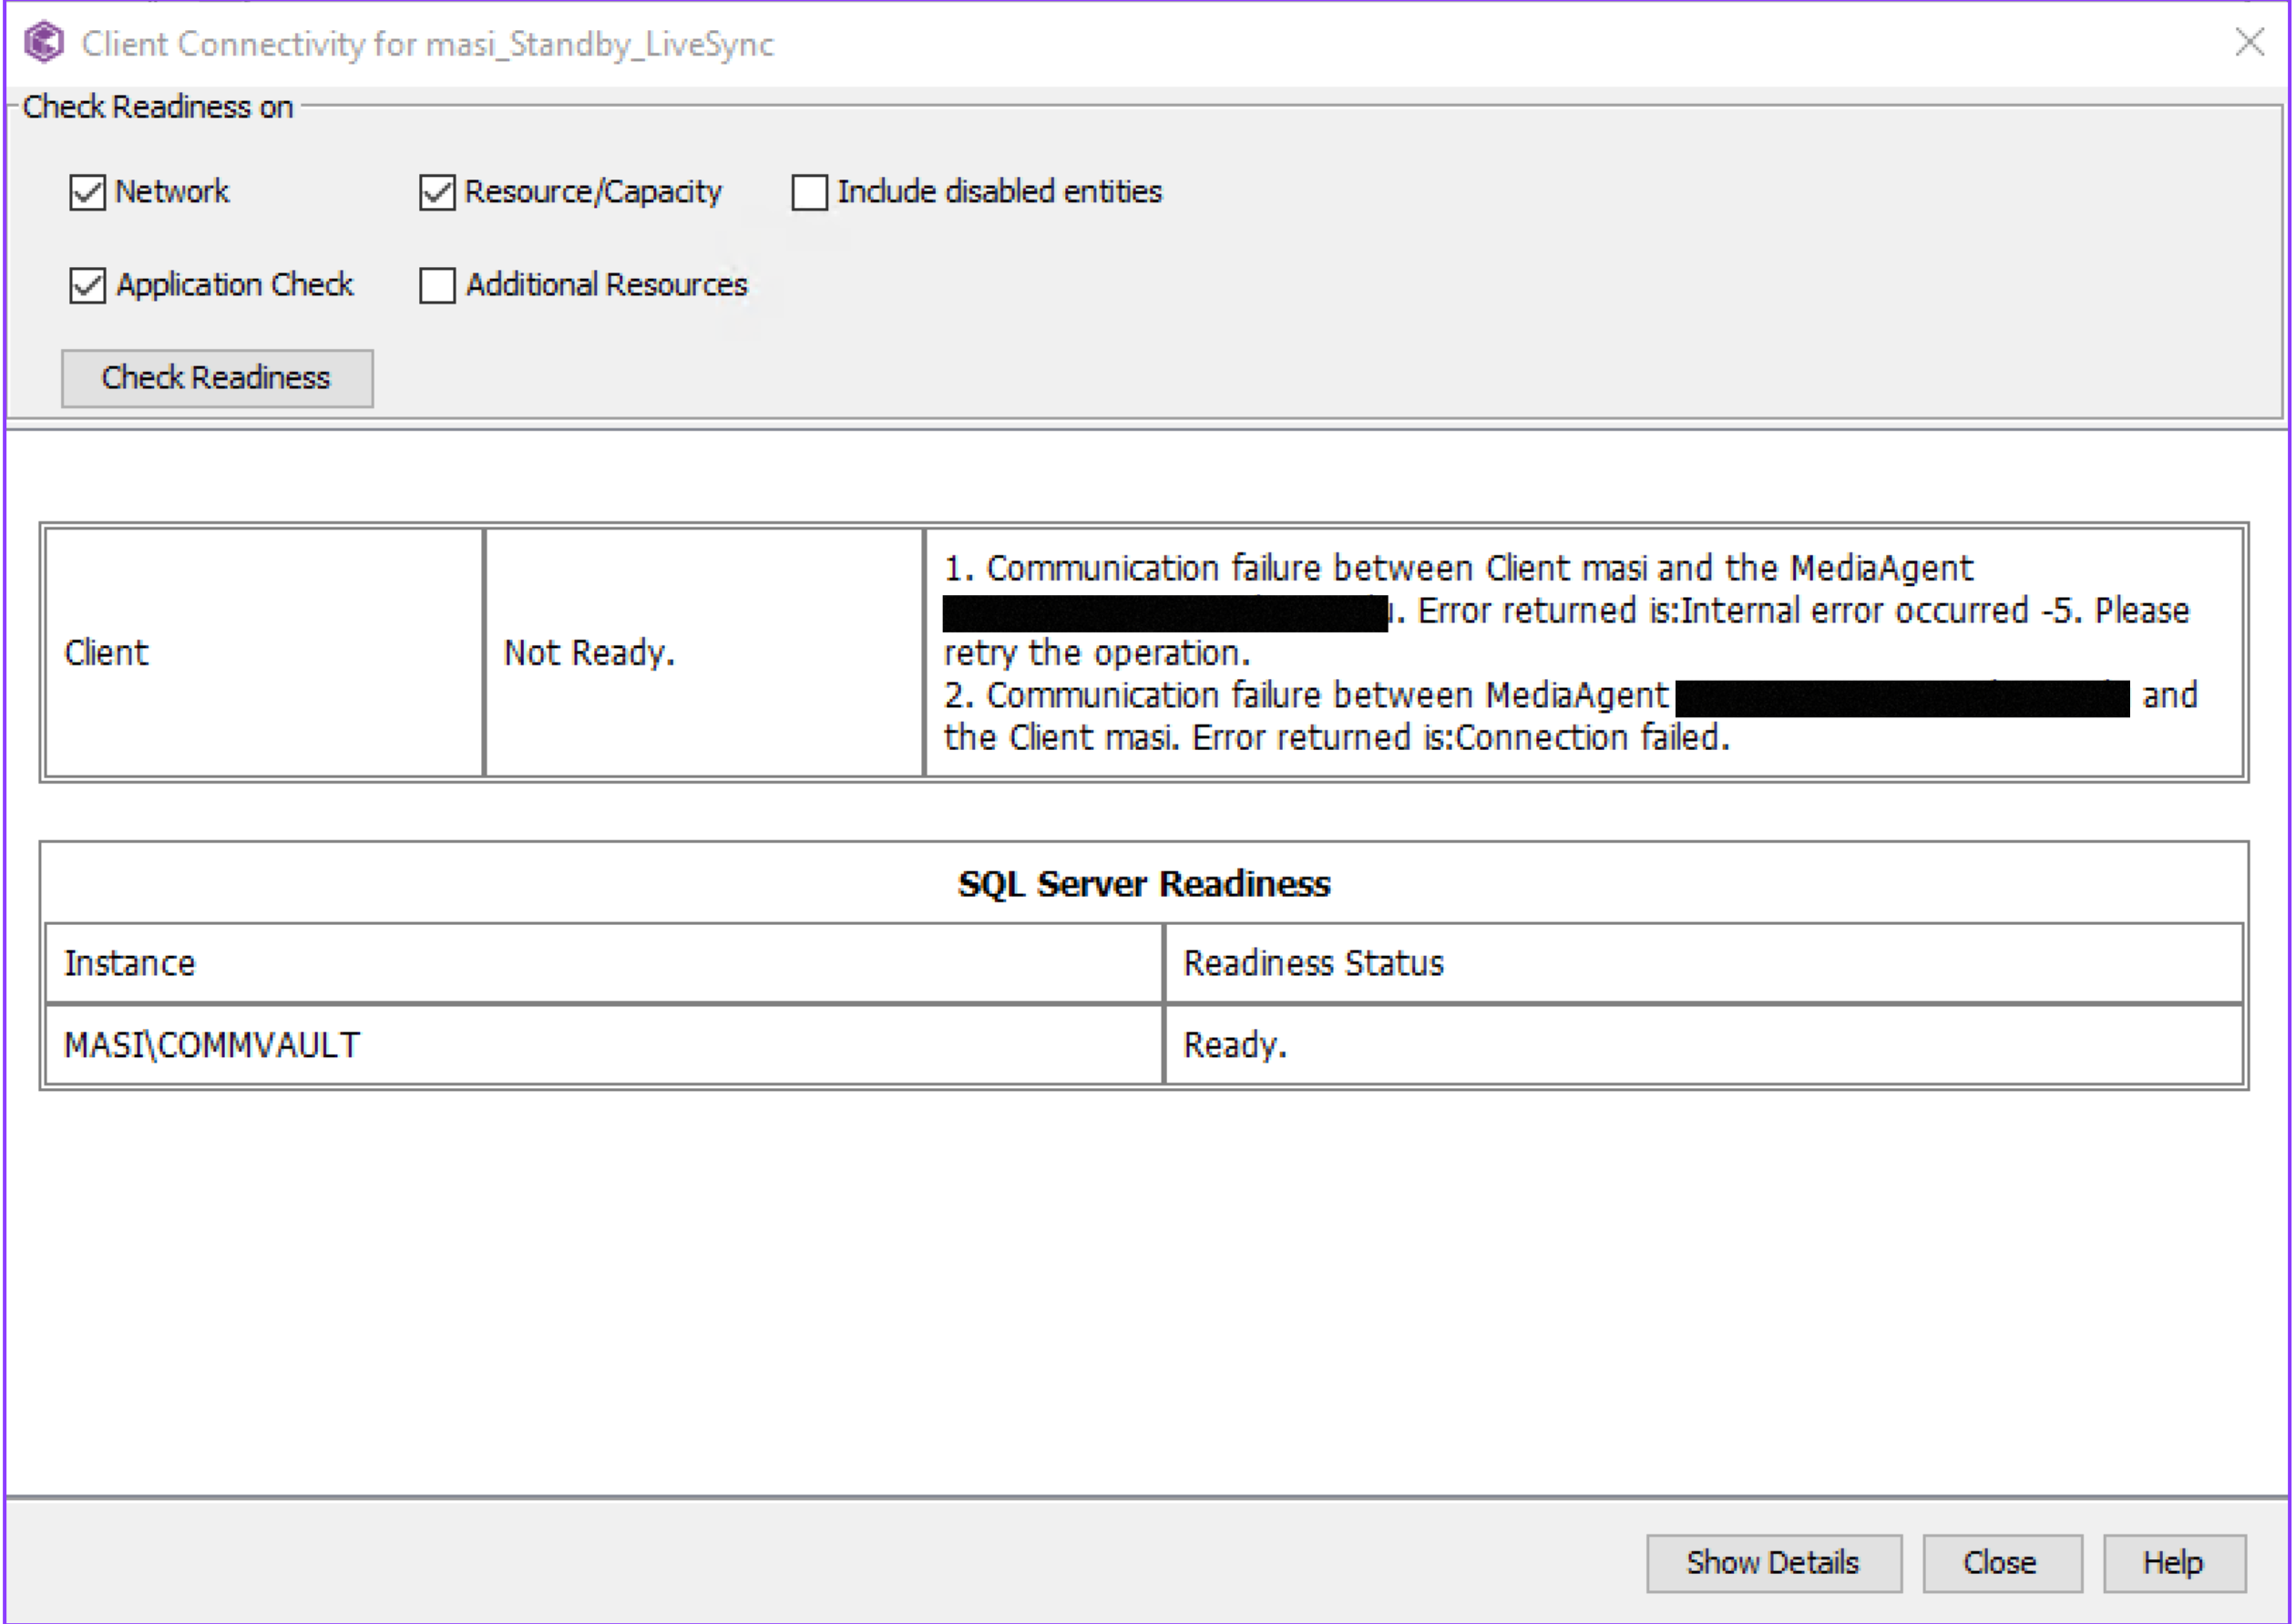Select the MASI\COMMVAULT instance cell
This screenshot has height=1624, width=2296.
[604, 1045]
